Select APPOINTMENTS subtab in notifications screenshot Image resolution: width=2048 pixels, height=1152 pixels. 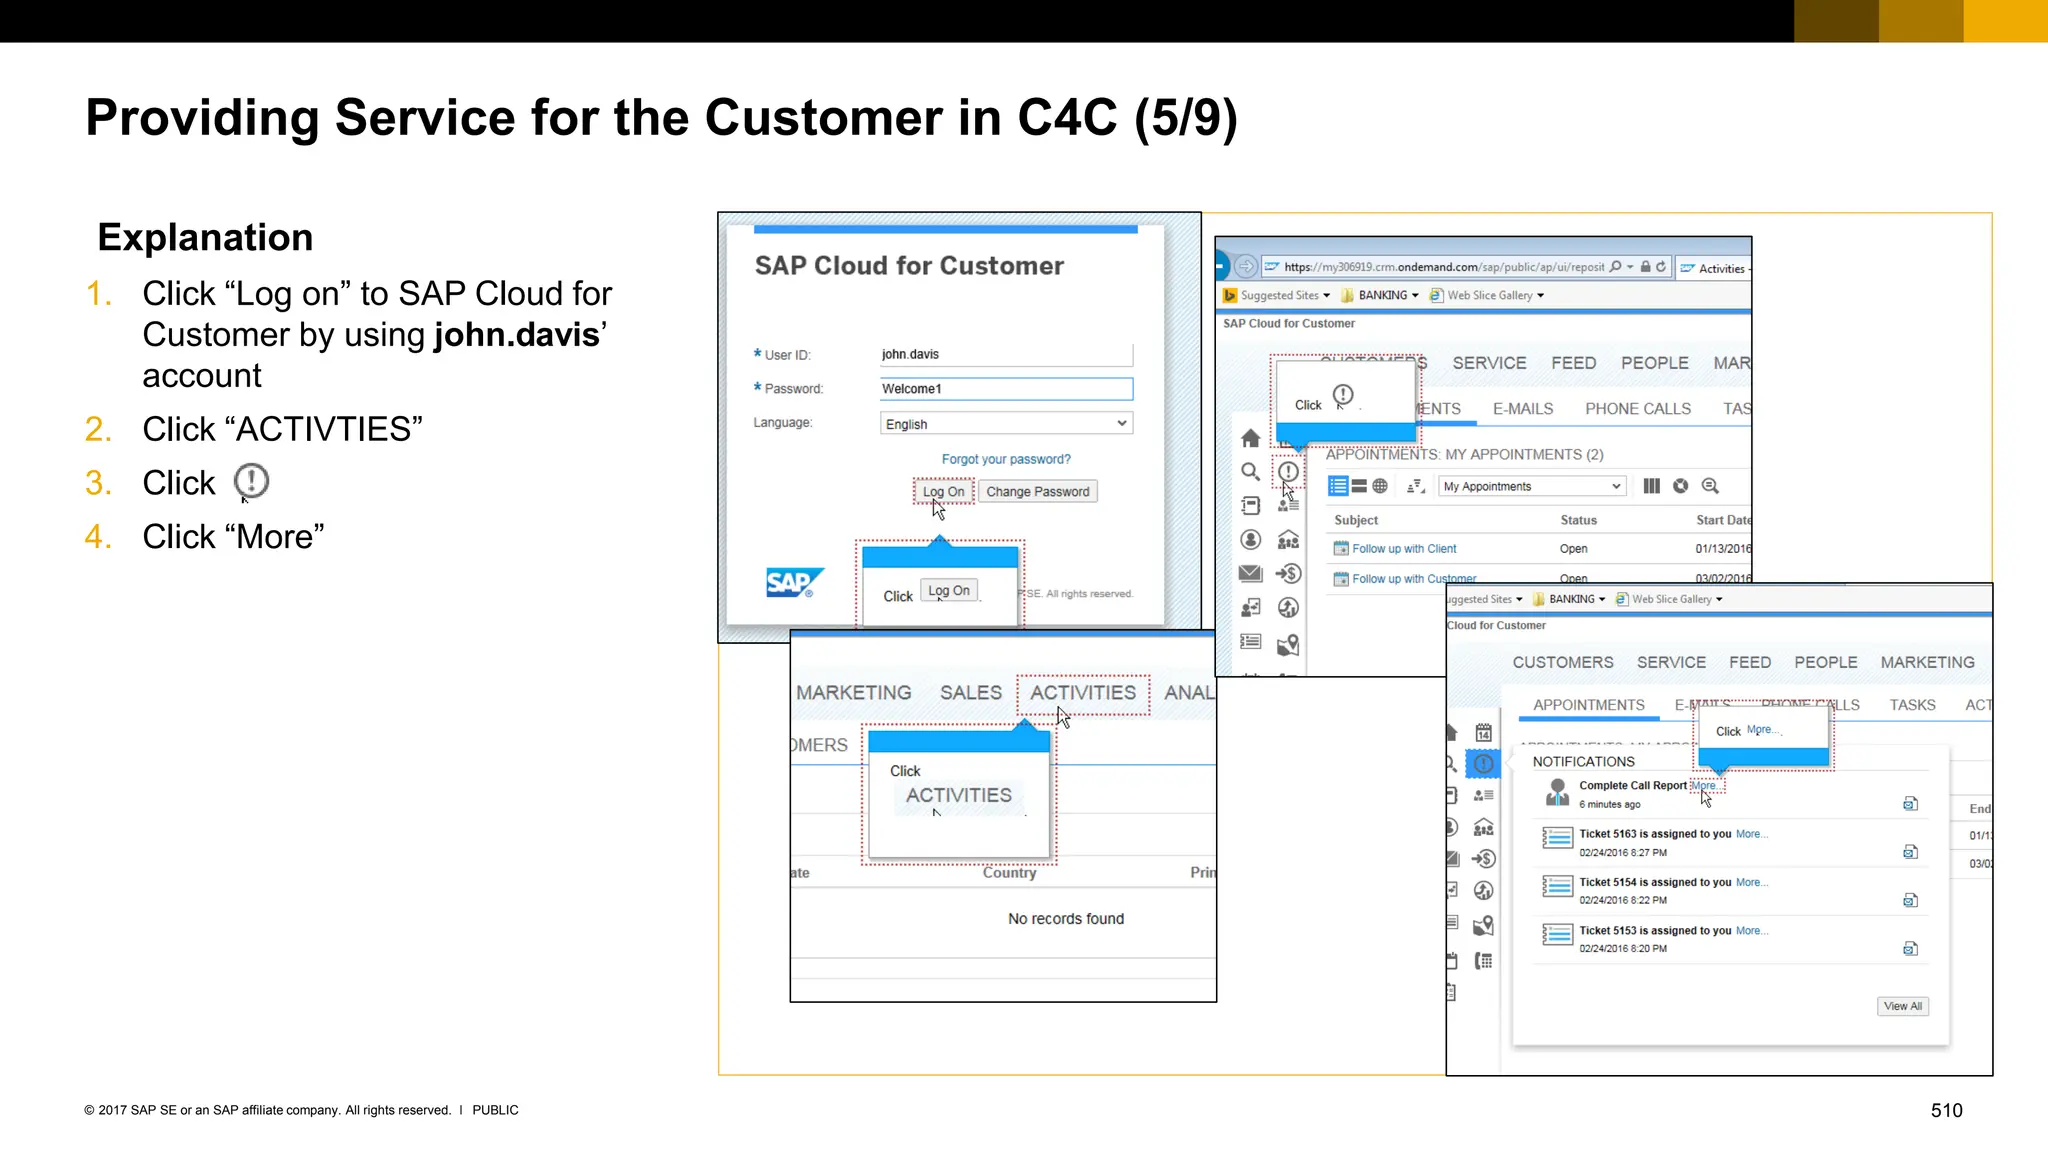[x=1588, y=705]
